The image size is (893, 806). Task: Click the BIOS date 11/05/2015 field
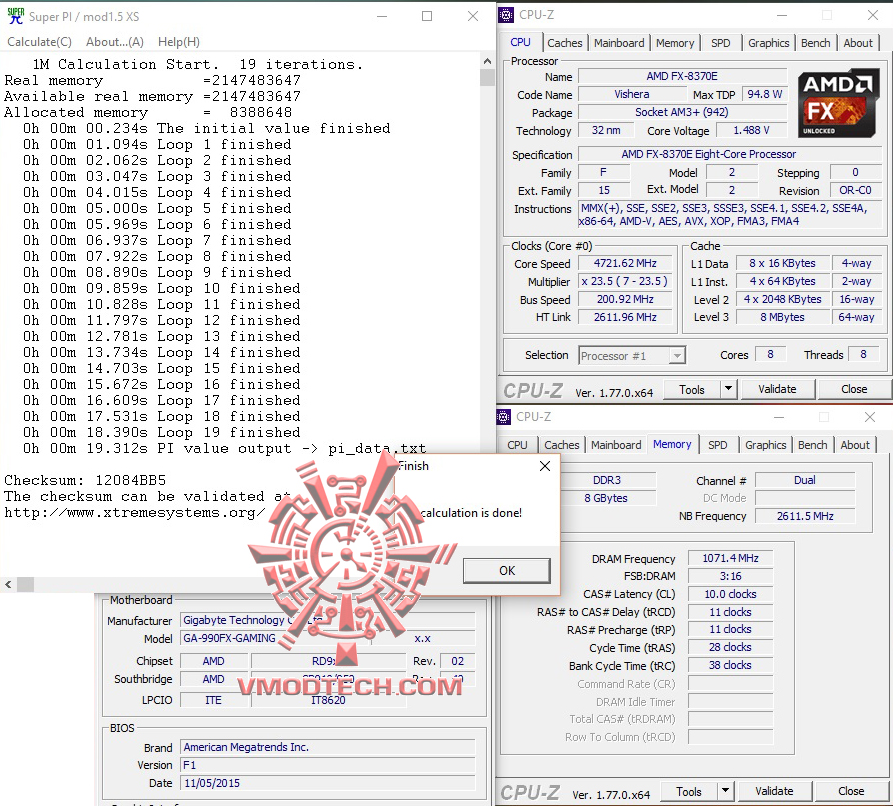click(x=327, y=783)
